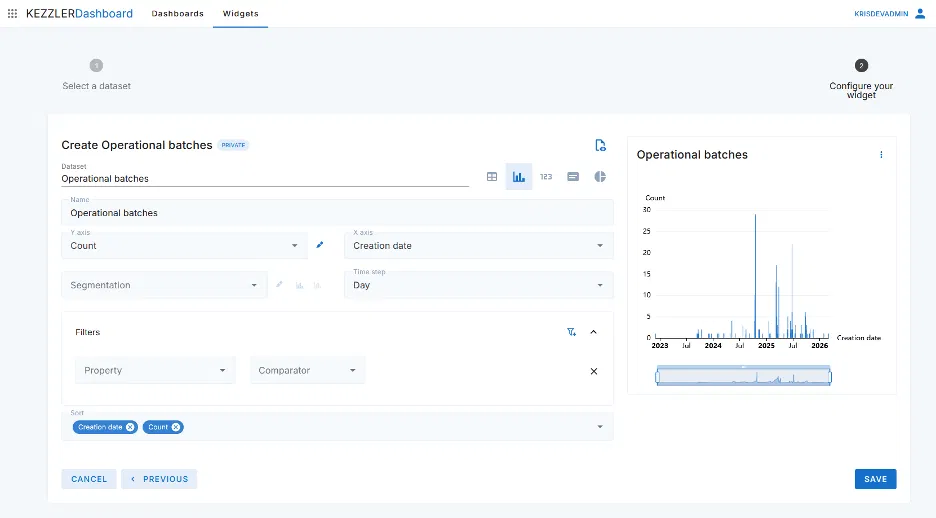936x518 pixels.
Task: Select the bar chart widget type
Action: click(519, 177)
